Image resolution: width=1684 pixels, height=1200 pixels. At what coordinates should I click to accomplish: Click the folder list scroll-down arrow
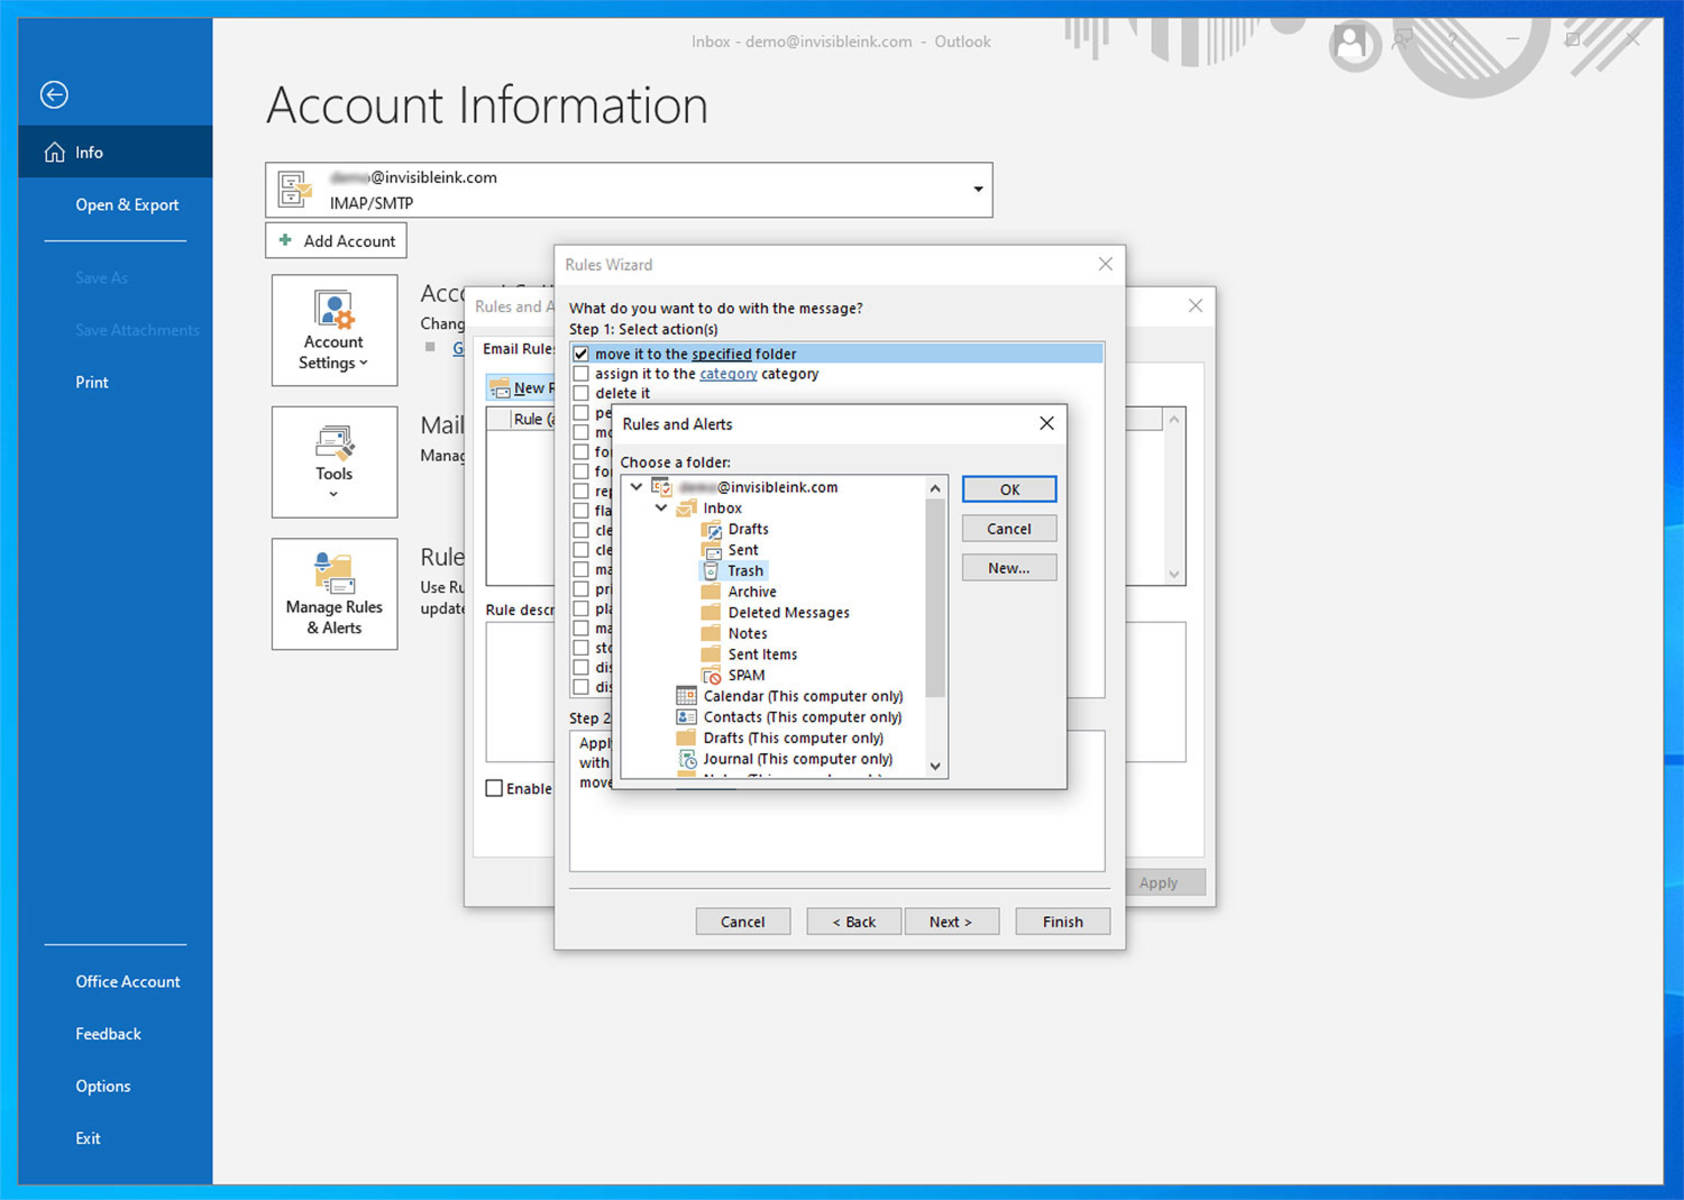click(x=935, y=766)
